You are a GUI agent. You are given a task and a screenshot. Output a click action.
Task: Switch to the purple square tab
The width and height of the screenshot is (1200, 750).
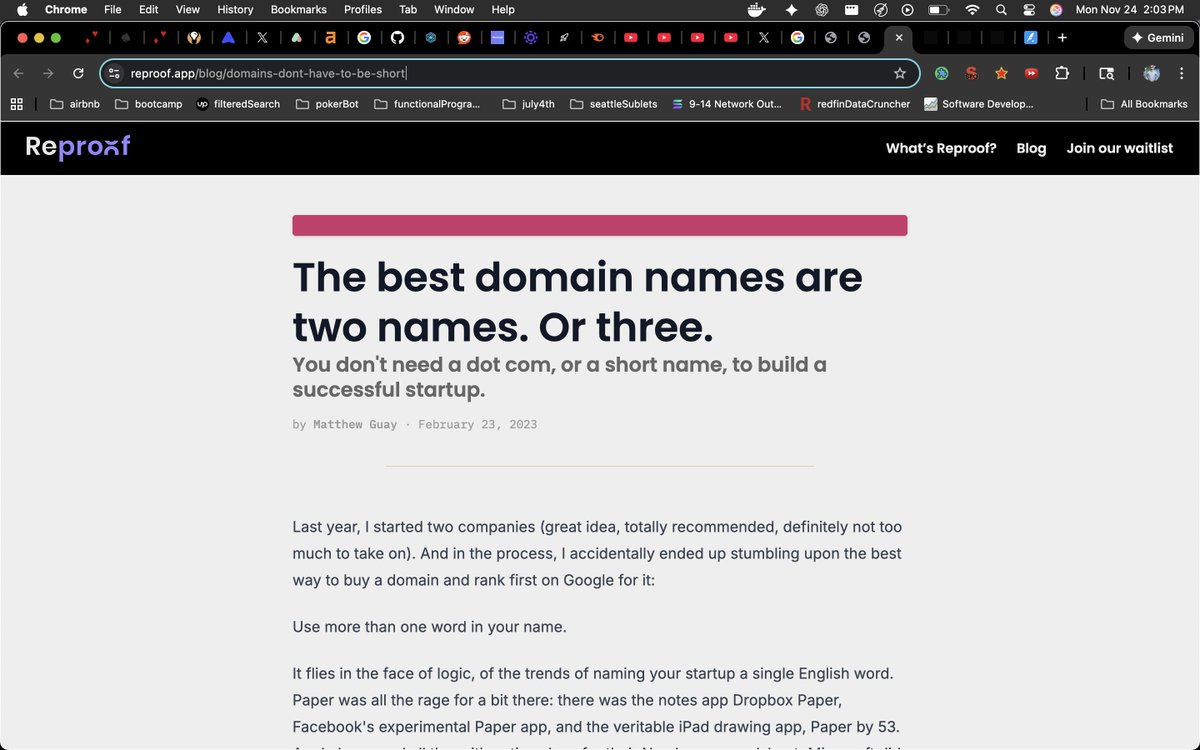point(497,37)
